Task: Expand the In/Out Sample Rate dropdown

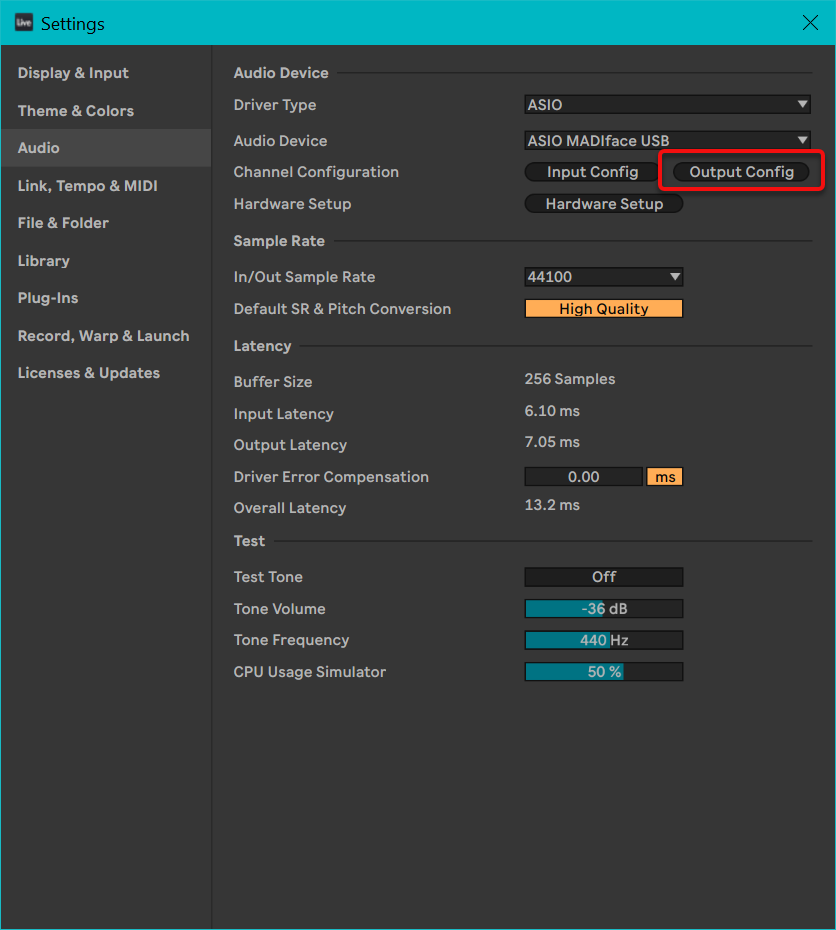Action: click(603, 277)
